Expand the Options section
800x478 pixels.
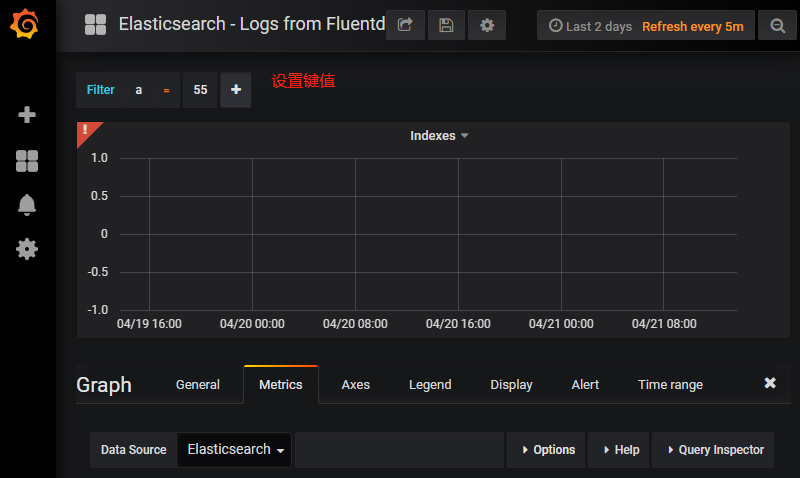point(546,449)
